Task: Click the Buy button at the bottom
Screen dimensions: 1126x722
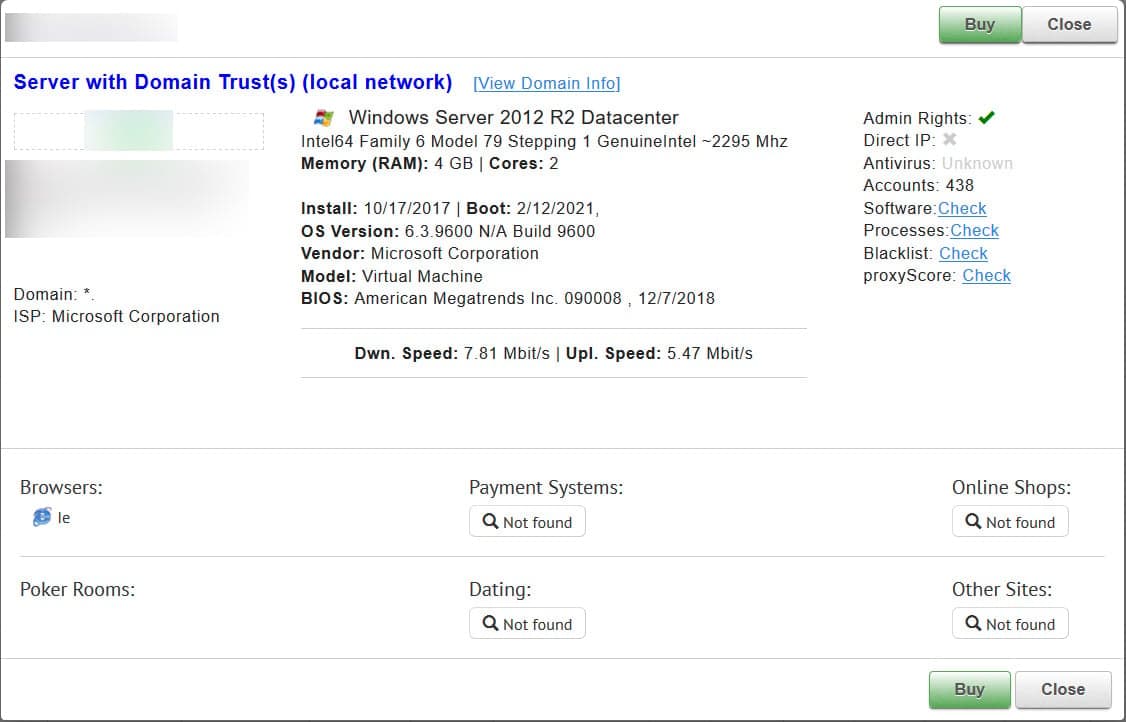Action: pos(969,689)
